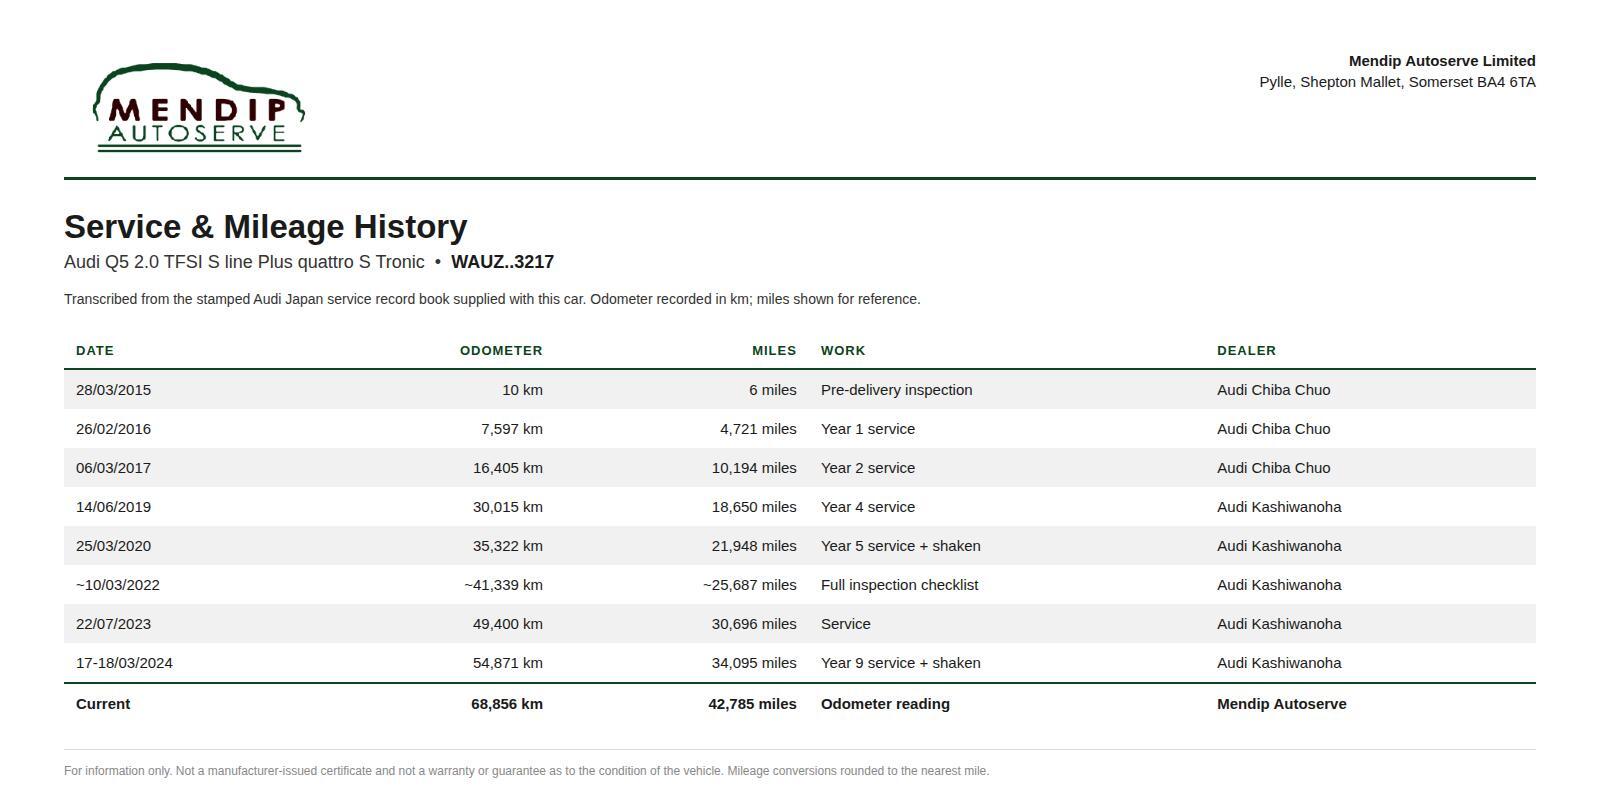Click the Service entry in the 22/07/2023 row
Screen dimensions: 1600x808
846,624
